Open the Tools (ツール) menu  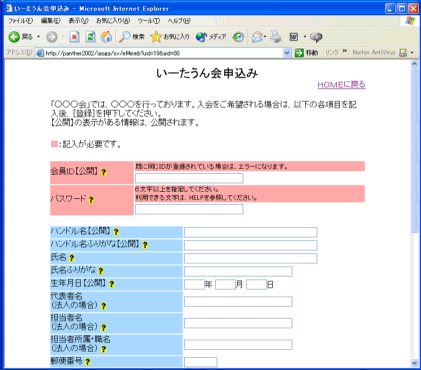coord(149,21)
